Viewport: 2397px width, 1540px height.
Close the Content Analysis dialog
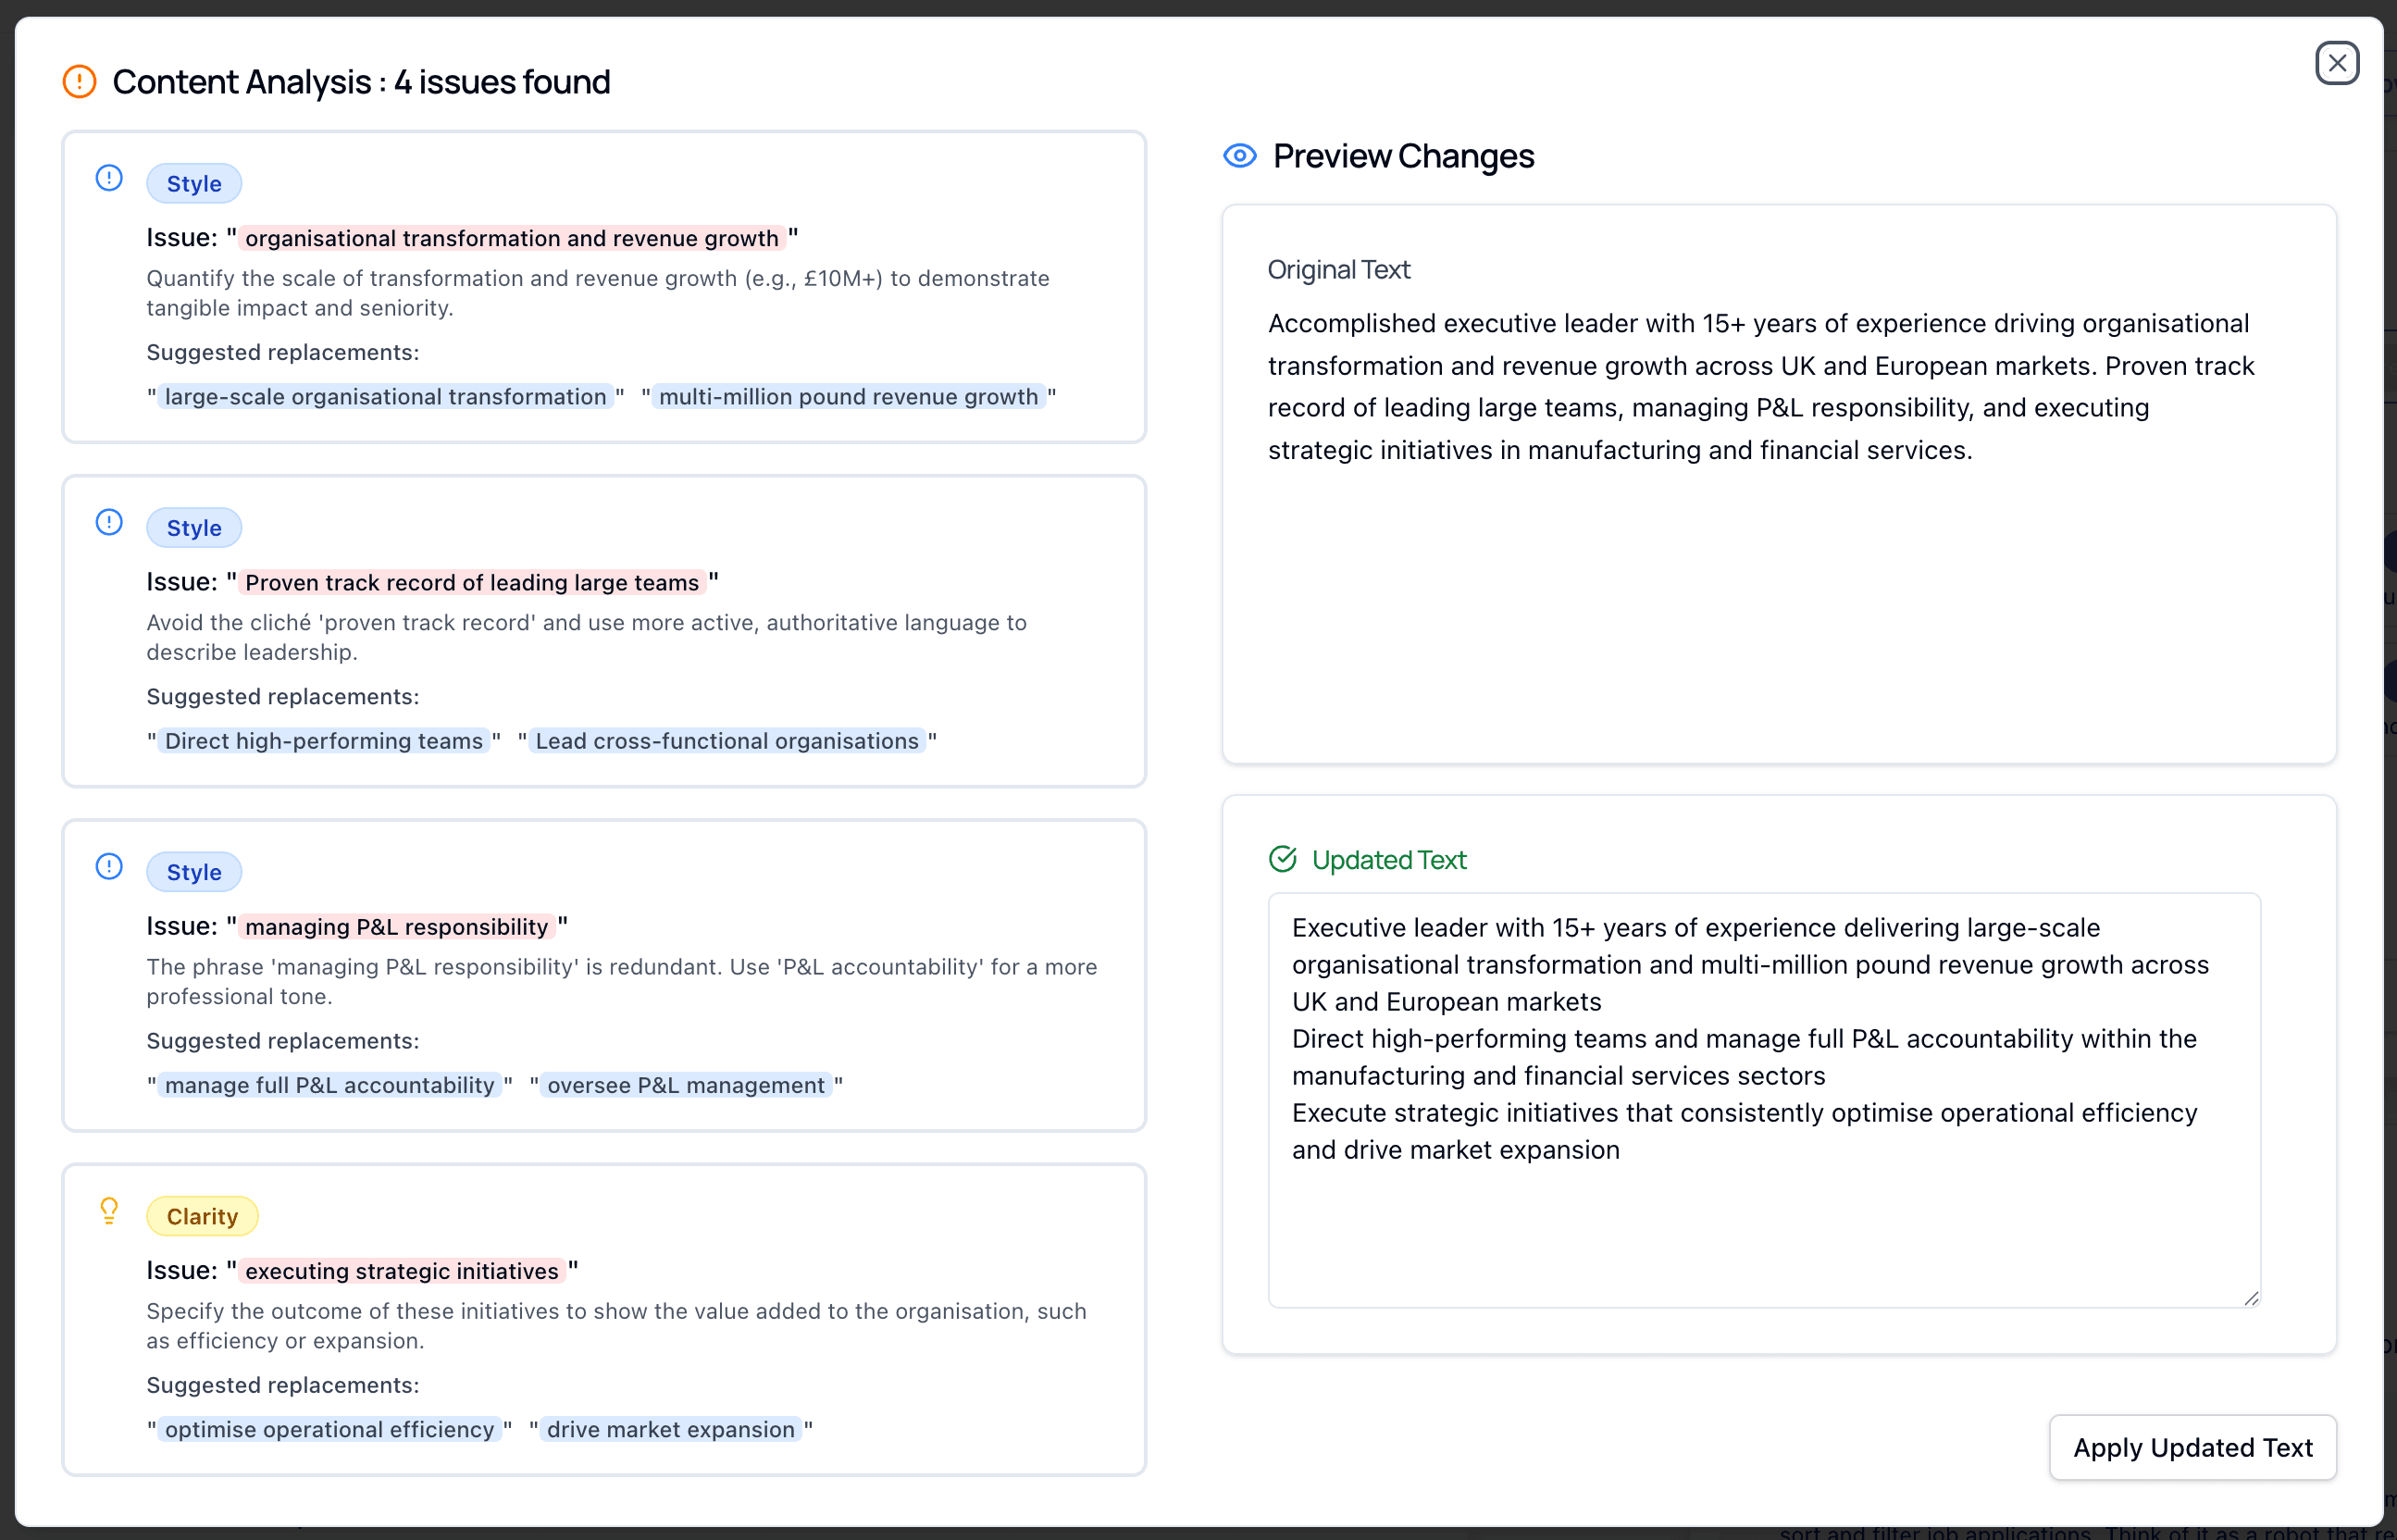(x=2337, y=63)
